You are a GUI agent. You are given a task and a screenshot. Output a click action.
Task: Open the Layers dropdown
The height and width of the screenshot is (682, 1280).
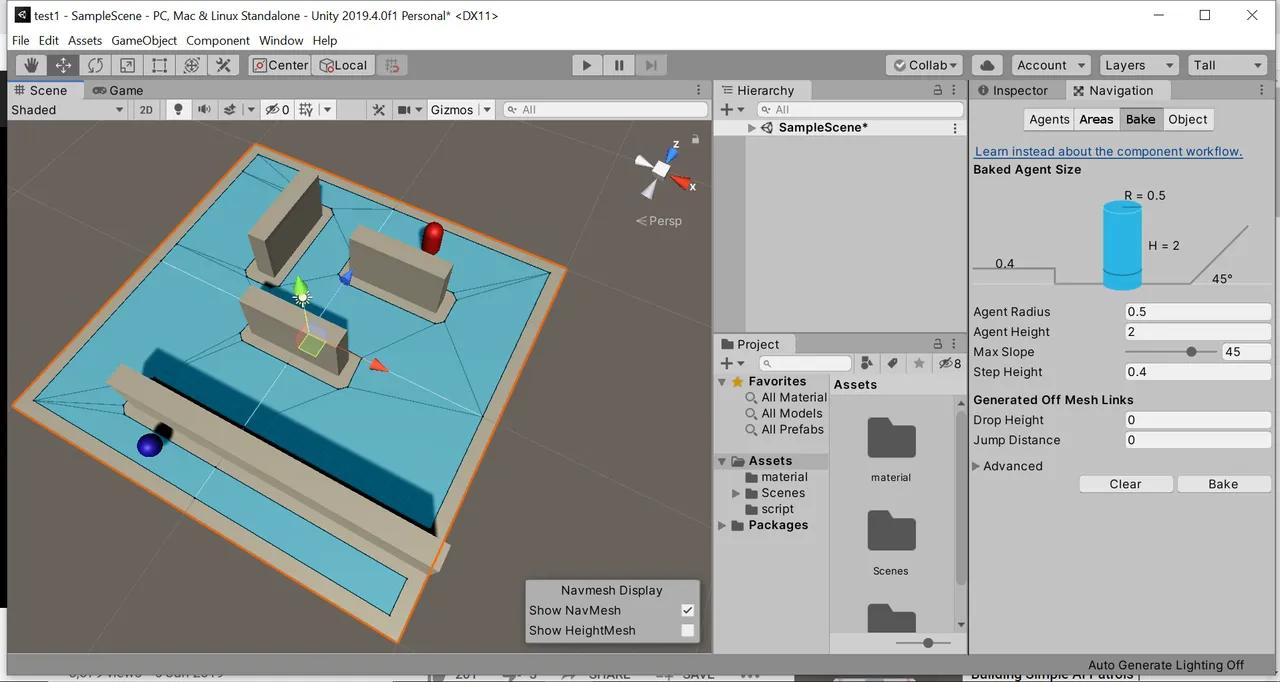click(1138, 65)
